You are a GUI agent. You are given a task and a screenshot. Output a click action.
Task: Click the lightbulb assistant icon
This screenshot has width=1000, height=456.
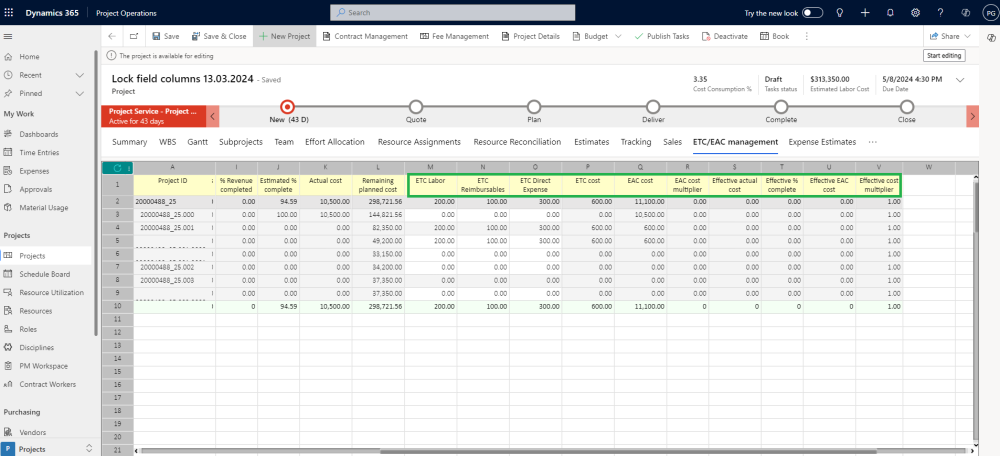pos(839,13)
